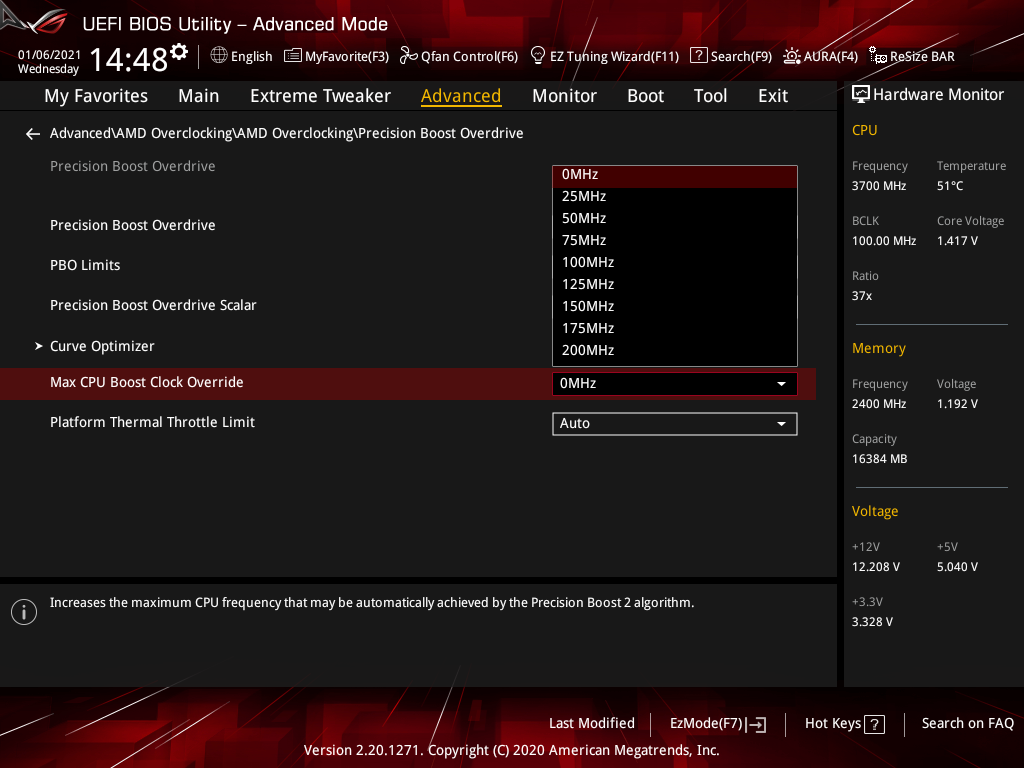Pick 125MHz boost override option
Screen dimensions: 1024x768
pos(675,285)
